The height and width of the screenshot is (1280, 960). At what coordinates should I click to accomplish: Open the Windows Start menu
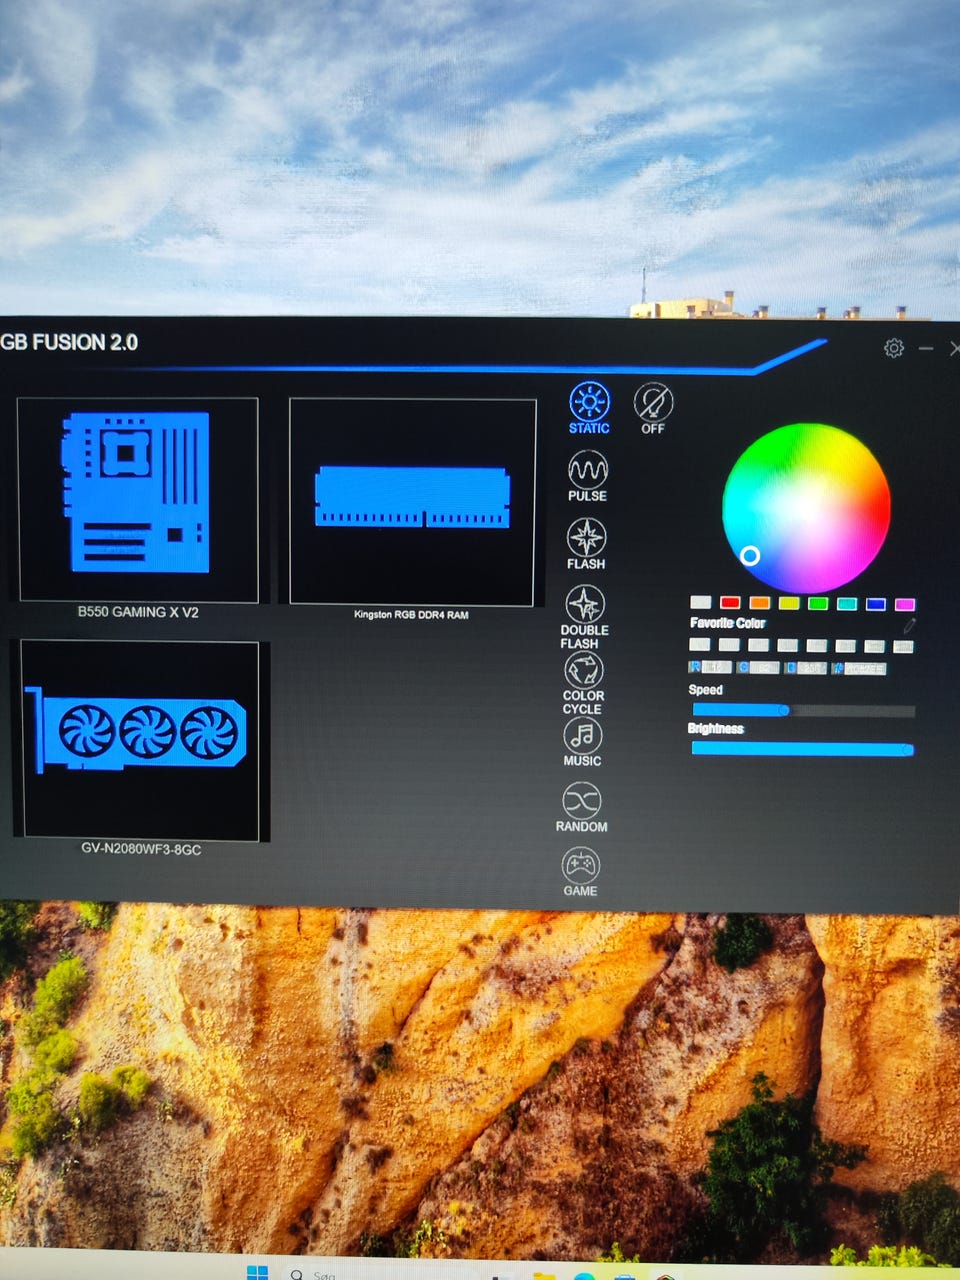tap(257, 1272)
